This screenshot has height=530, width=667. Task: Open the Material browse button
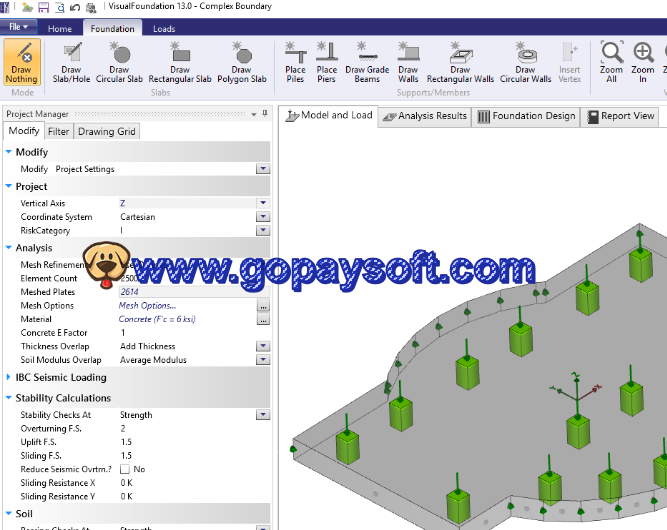click(263, 320)
